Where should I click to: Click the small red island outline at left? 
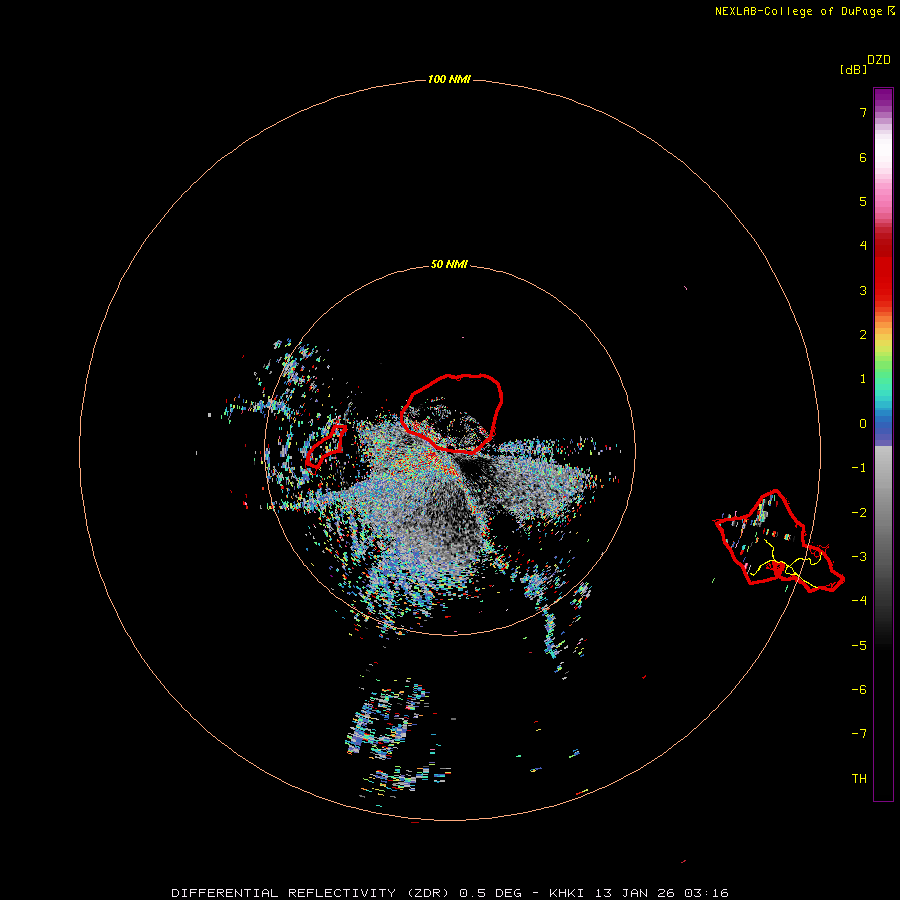click(325, 445)
